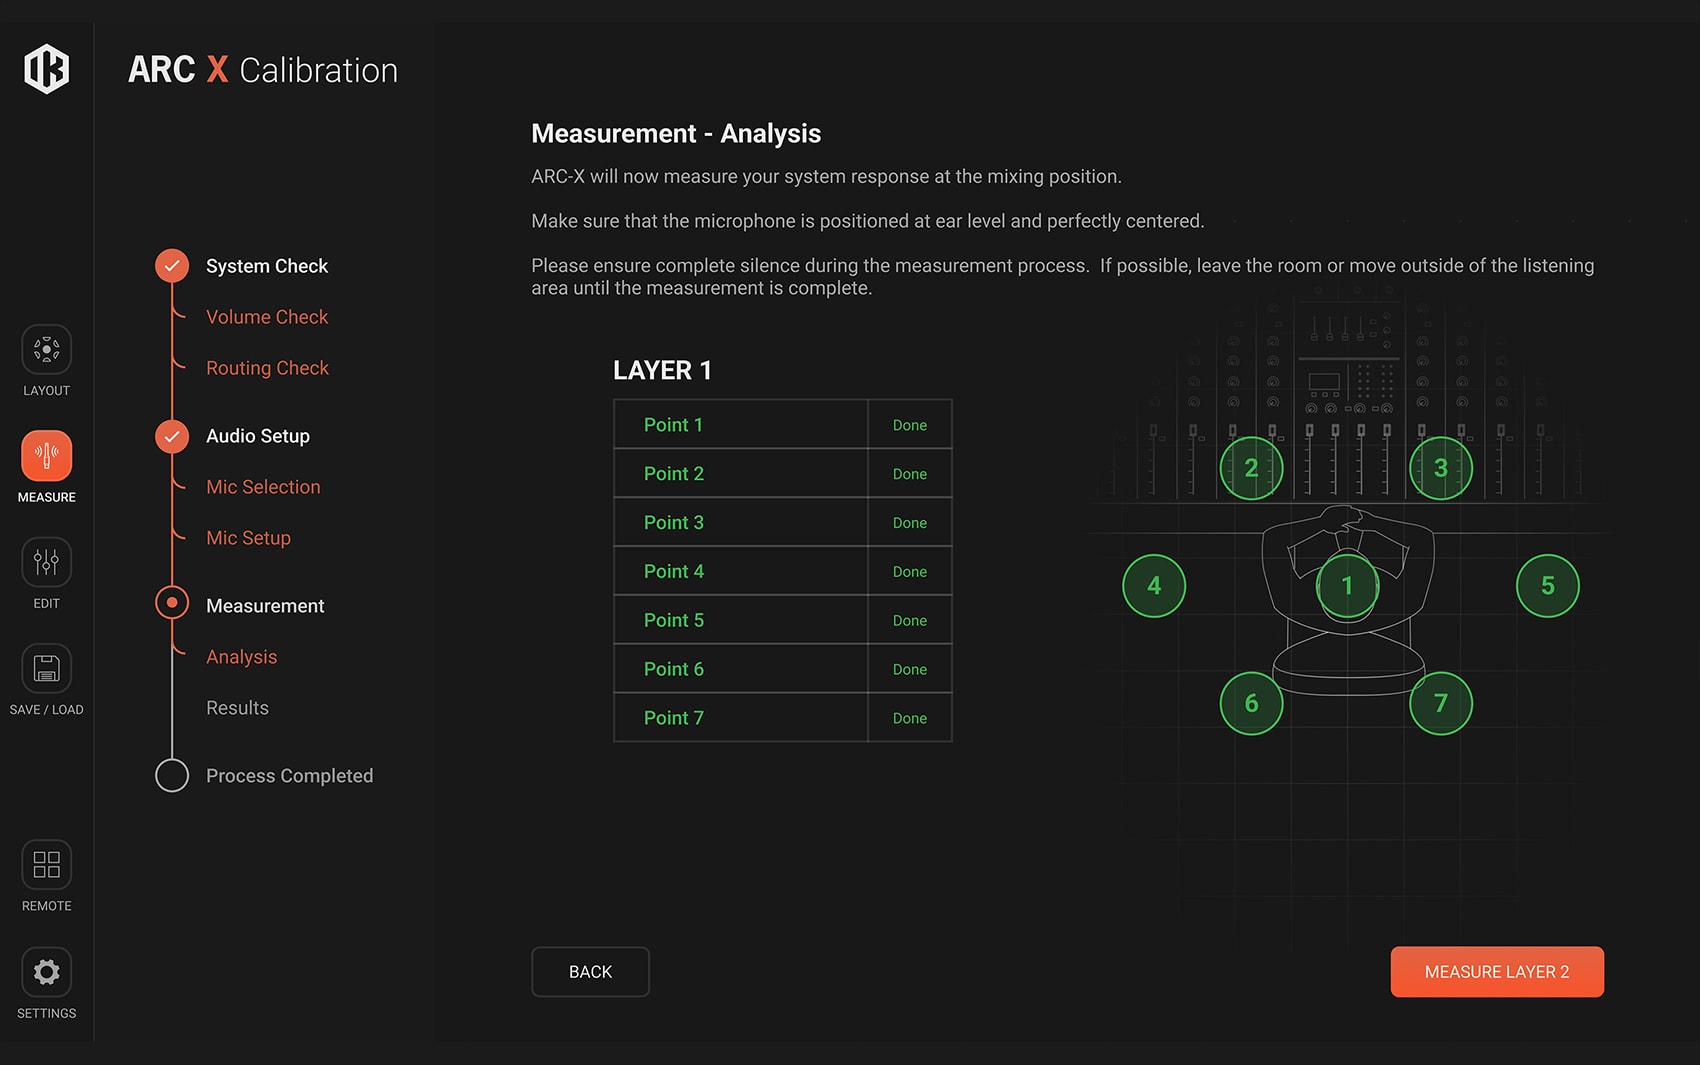Open the Edit sliders icon
The height and width of the screenshot is (1065, 1700).
46,562
